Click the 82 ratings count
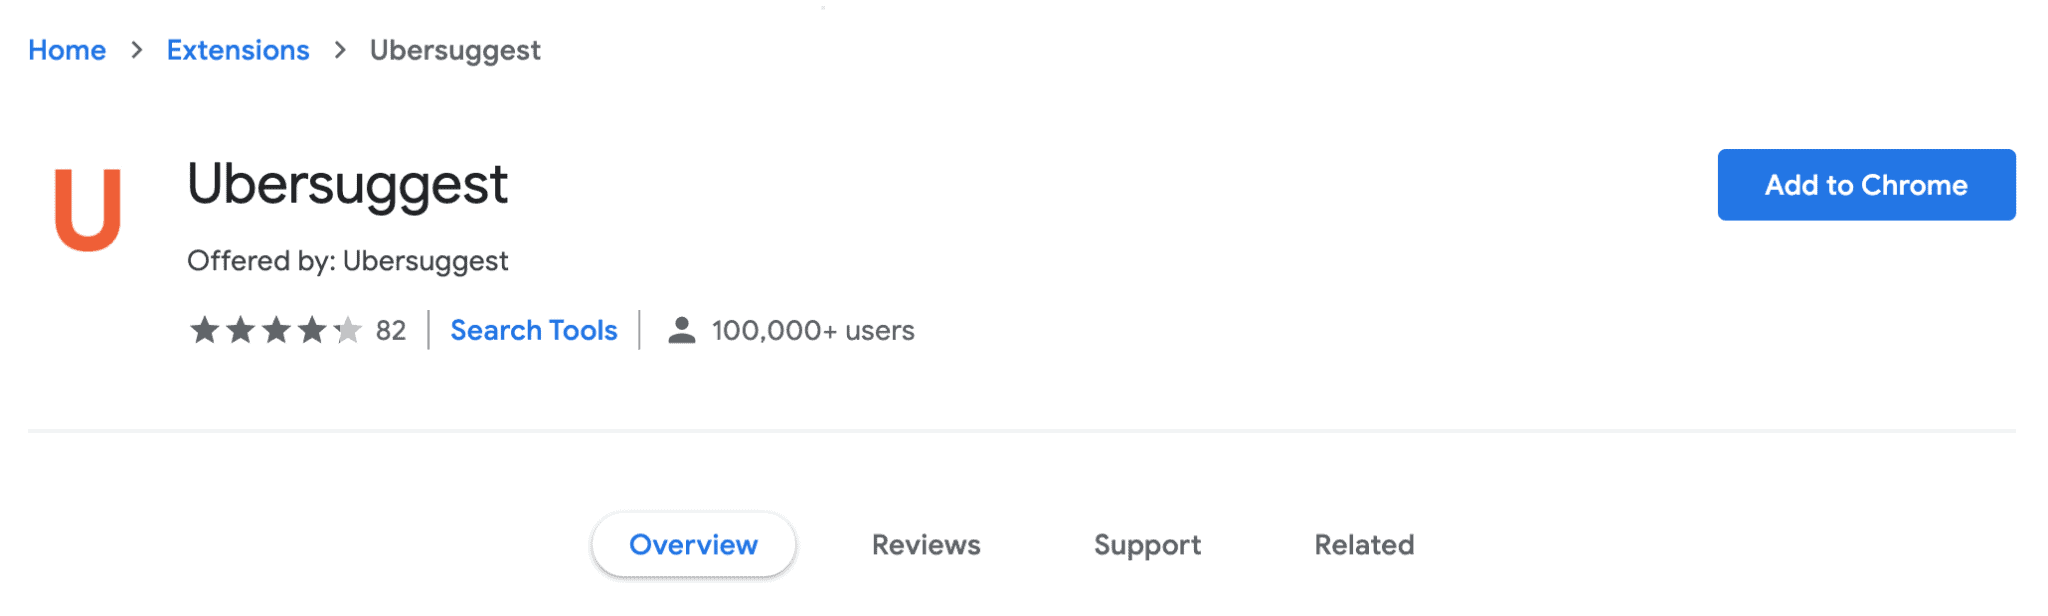Screen dimensions: 2048x616 [x=391, y=330]
